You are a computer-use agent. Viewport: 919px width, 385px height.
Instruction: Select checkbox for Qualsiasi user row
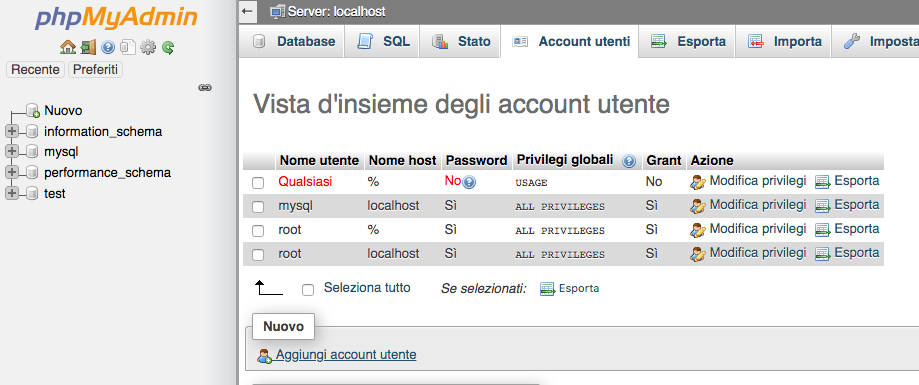pos(258,183)
